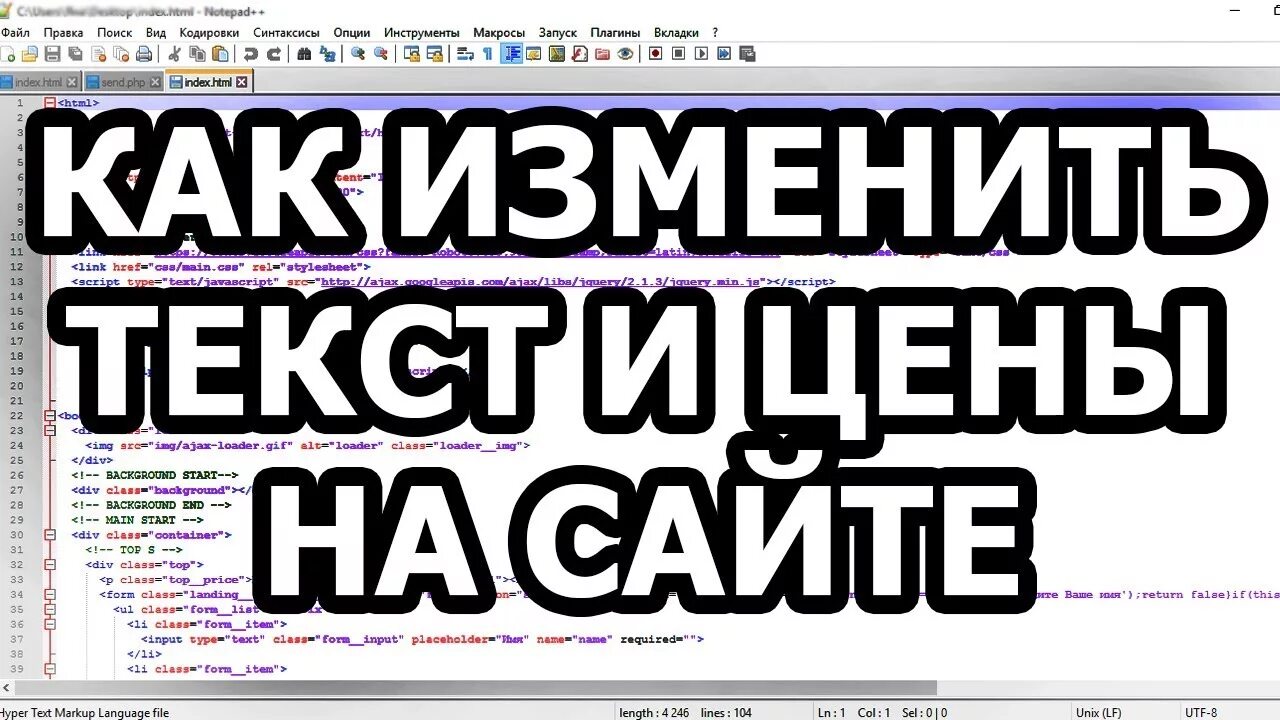Click line number 37 in the margin
This screenshot has height=720, width=1280.
tap(18, 639)
